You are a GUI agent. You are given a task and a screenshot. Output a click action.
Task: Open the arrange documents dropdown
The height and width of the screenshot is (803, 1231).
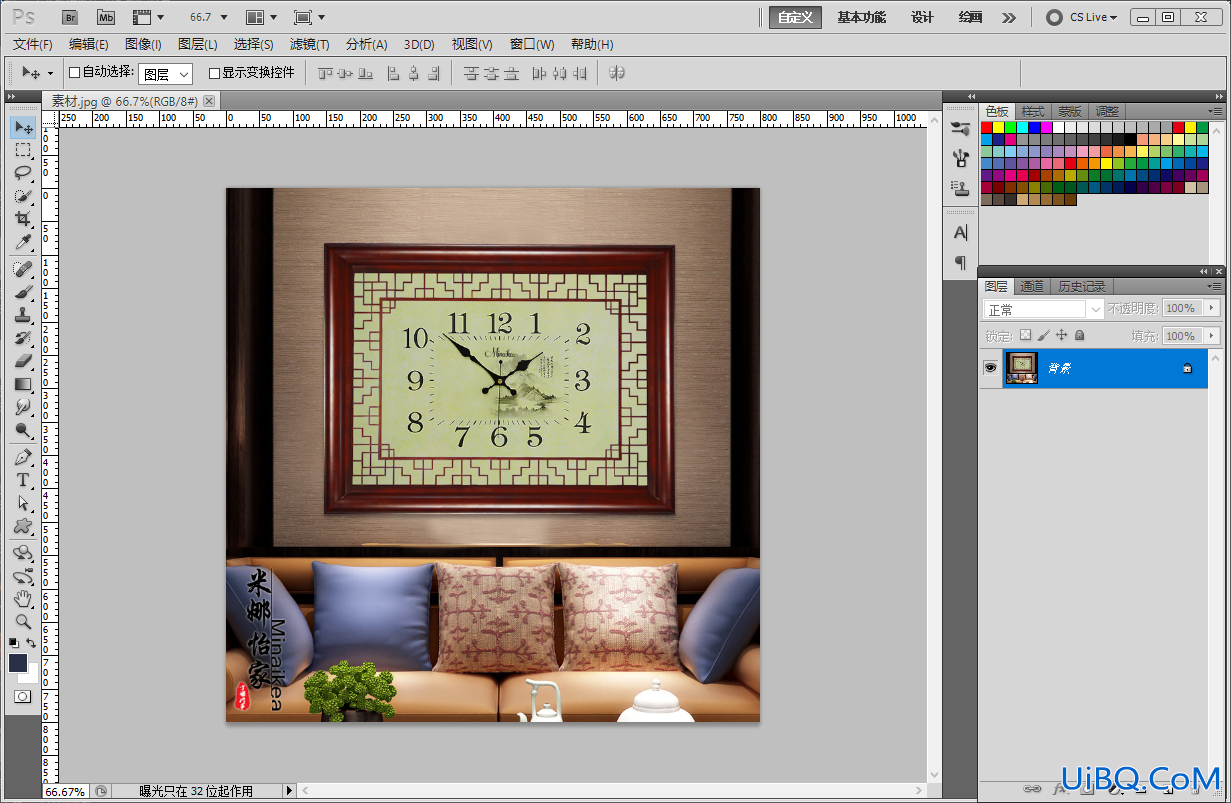[x=262, y=17]
